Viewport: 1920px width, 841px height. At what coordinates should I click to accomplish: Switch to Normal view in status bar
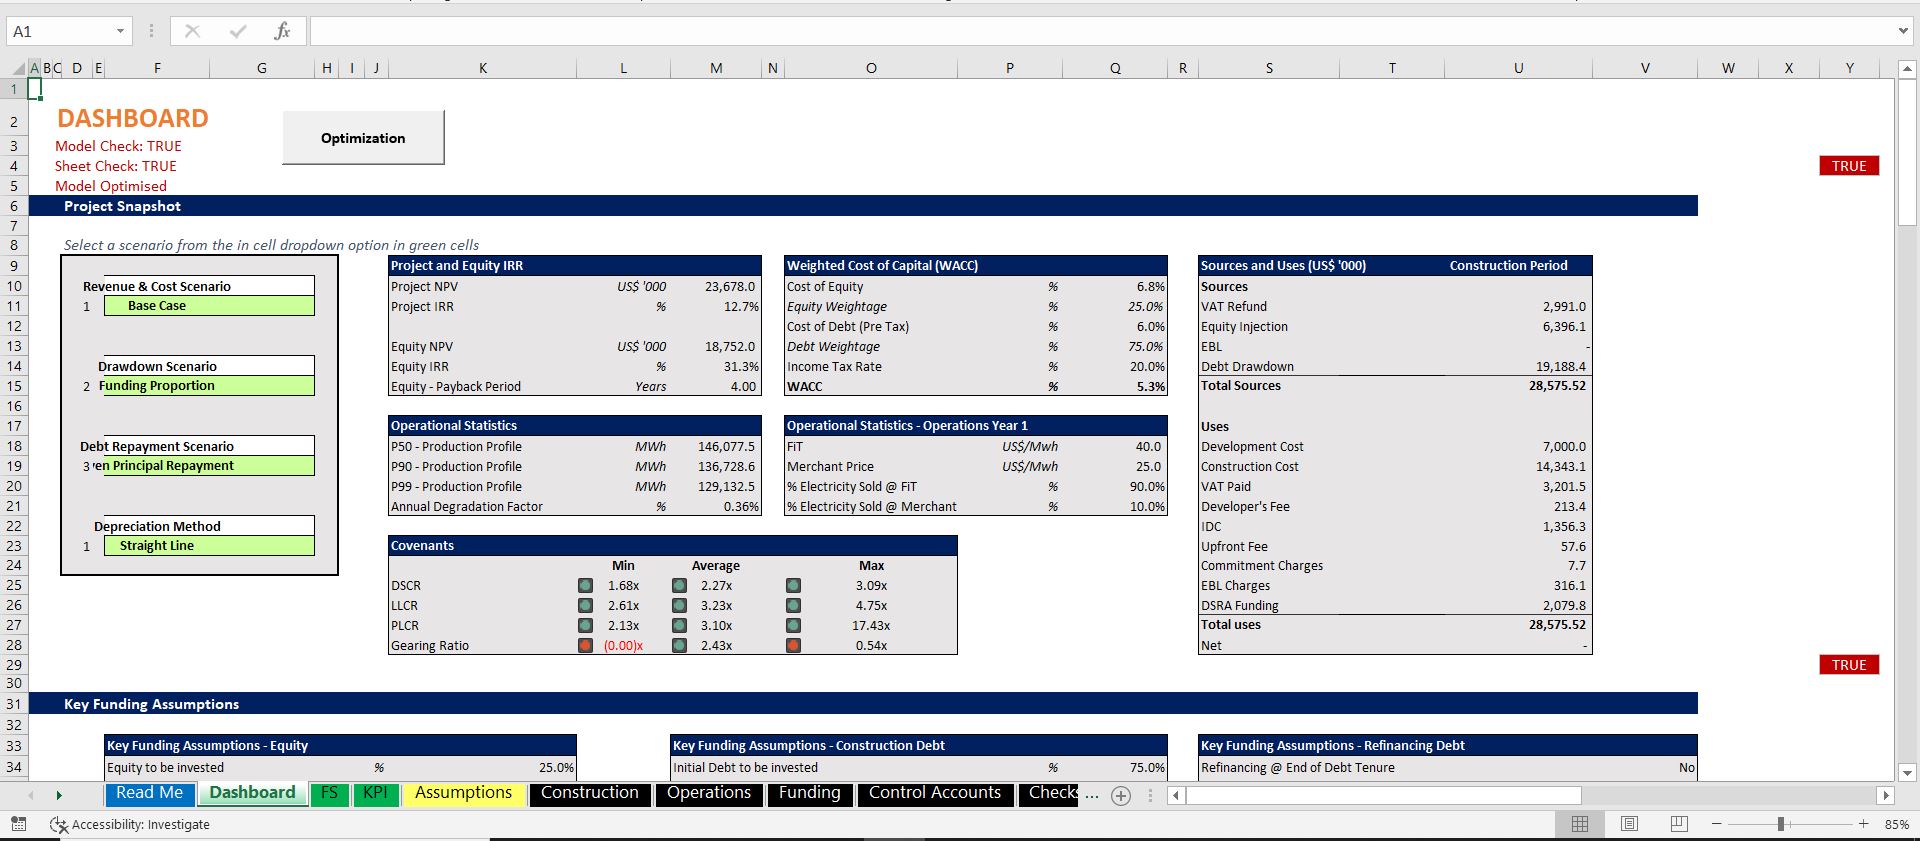pyautogui.click(x=1580, y=824)
